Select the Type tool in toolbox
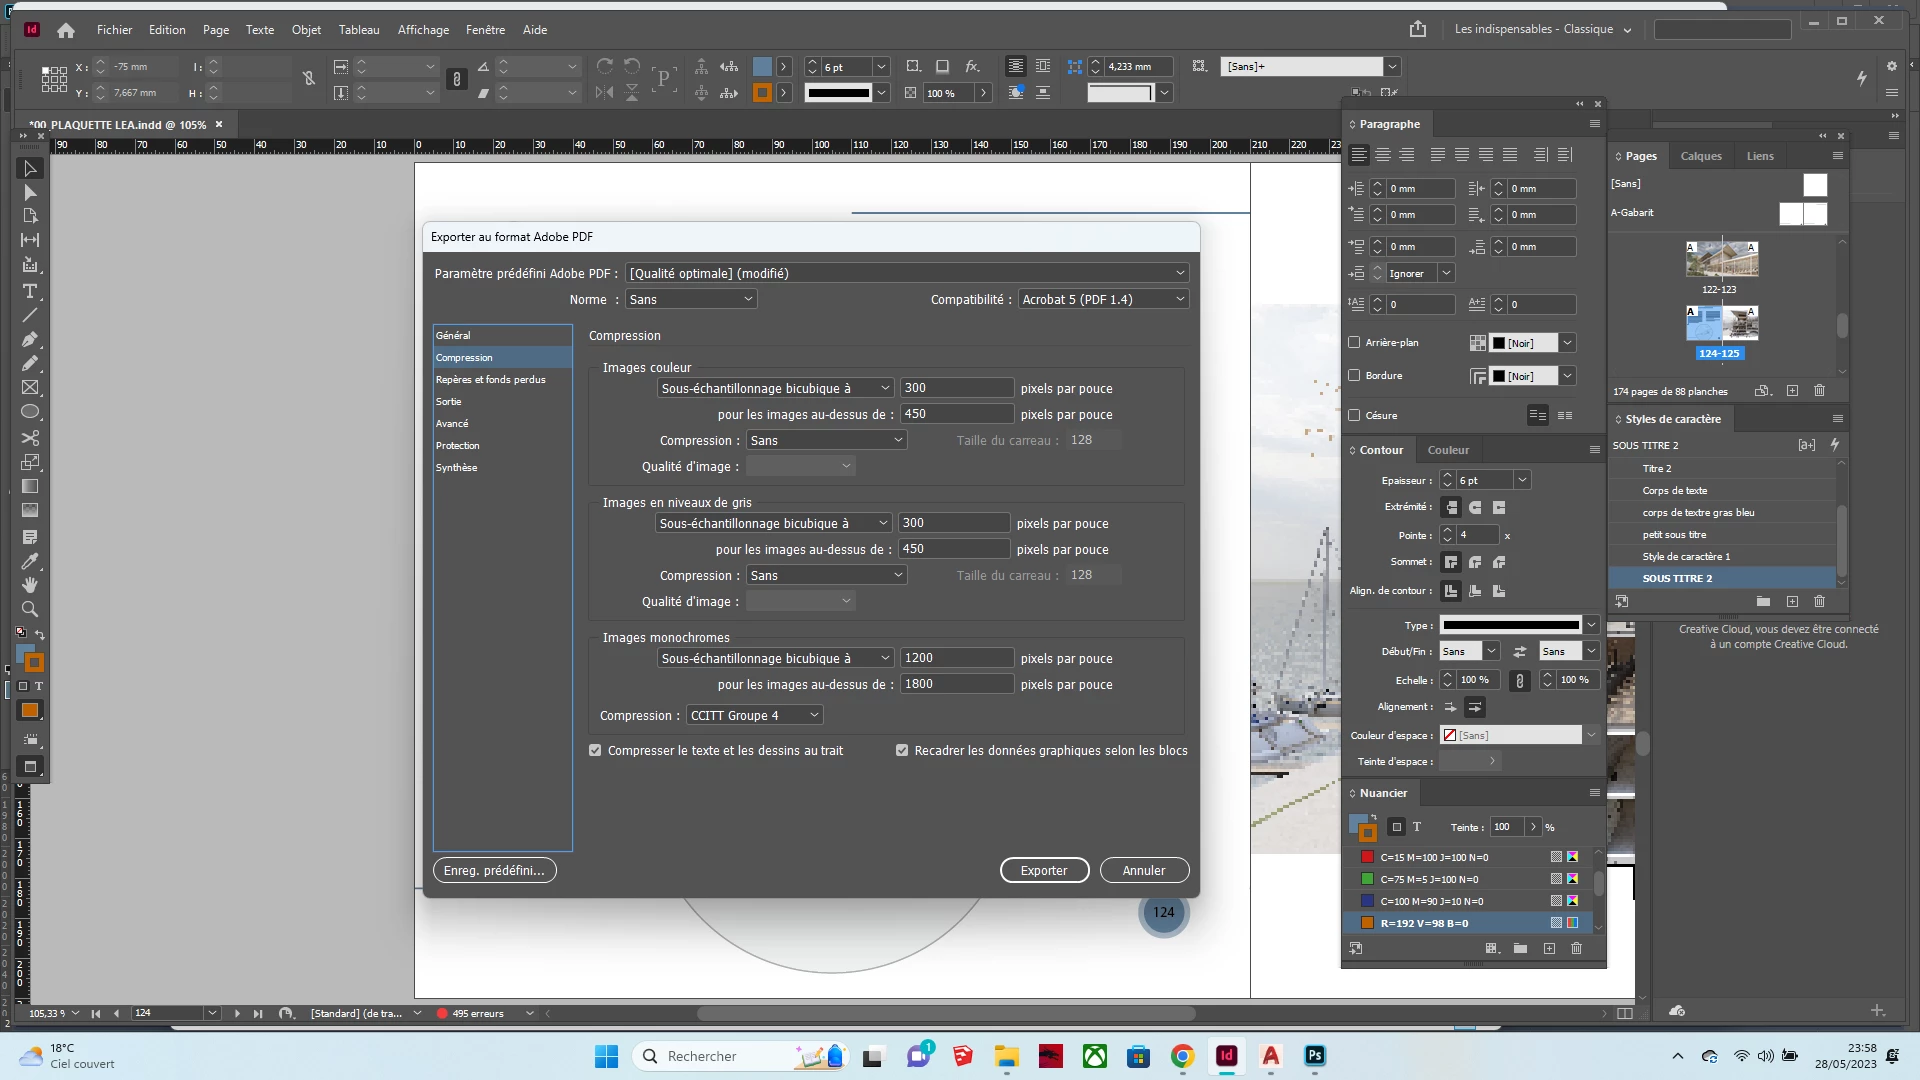This screenshot has height=1080, width=1920. (x=30, y=291)
